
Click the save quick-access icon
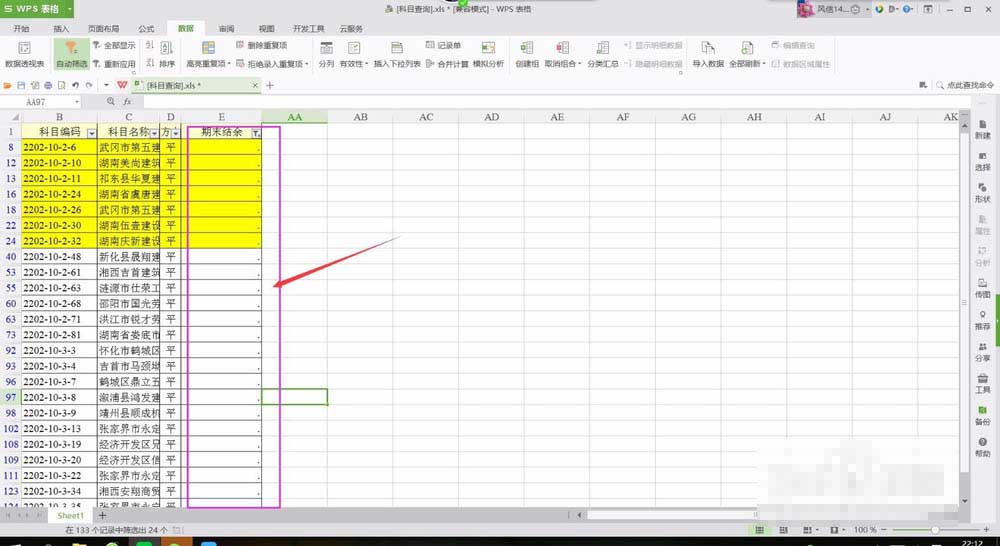[21, 85]
